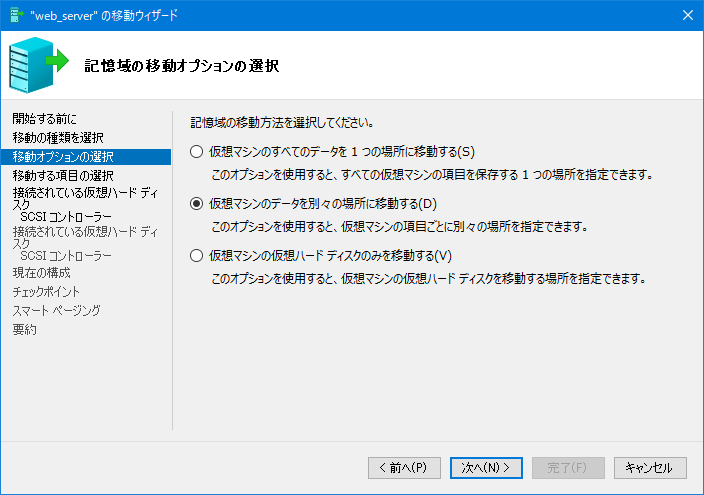Image resolution: width=704 pixels, height=495 pixels.
Task: Click the 'スマート ページング' step
Action: (x=57, y=310)
